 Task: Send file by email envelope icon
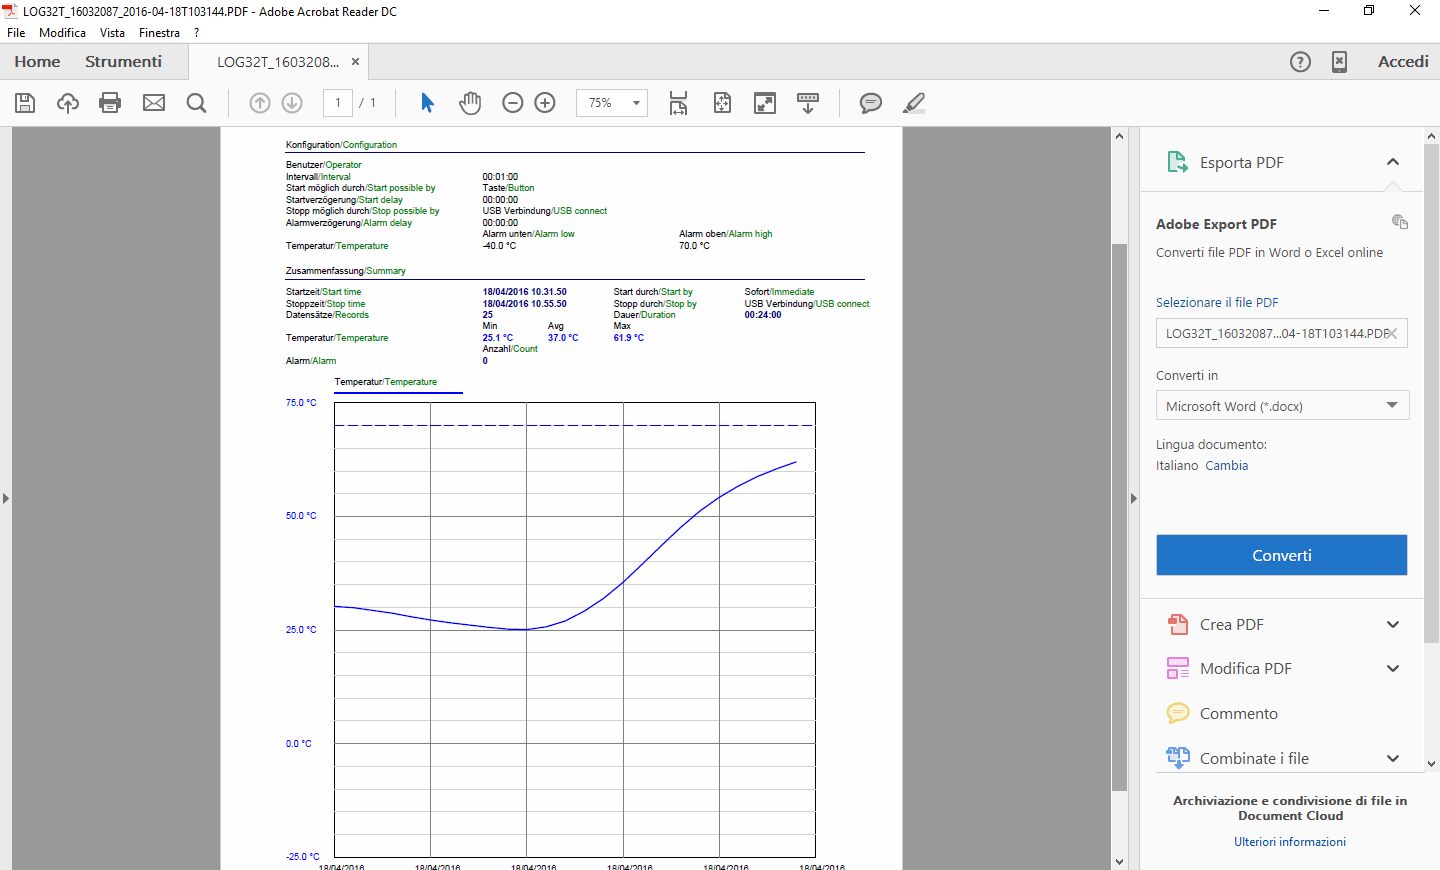tap(154, 103)
